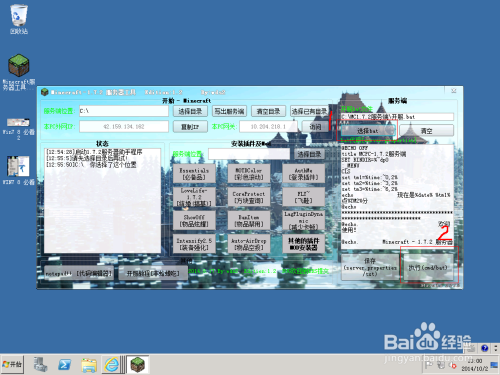Open Windows Explorer from the taskbar
The height and width of the screenshot is (375, 500).
point(88,364)
